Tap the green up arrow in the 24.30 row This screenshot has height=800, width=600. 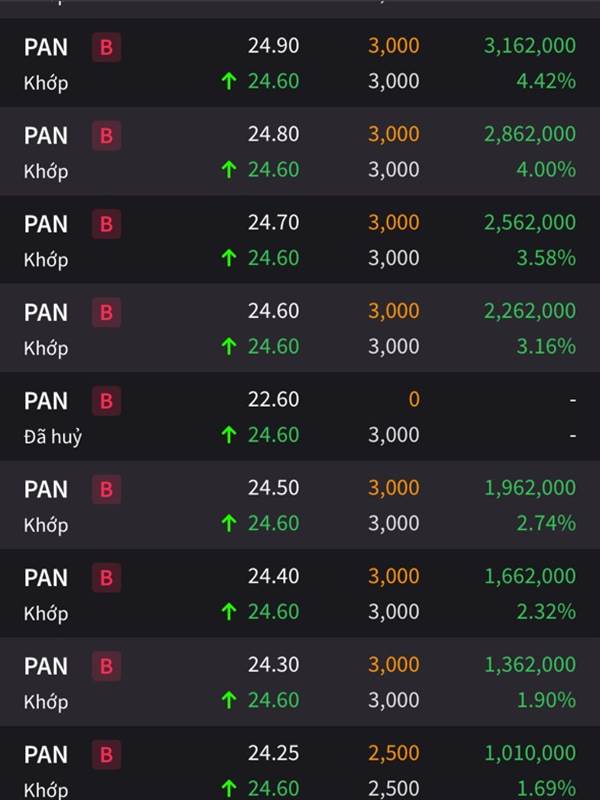pos(229,700)
